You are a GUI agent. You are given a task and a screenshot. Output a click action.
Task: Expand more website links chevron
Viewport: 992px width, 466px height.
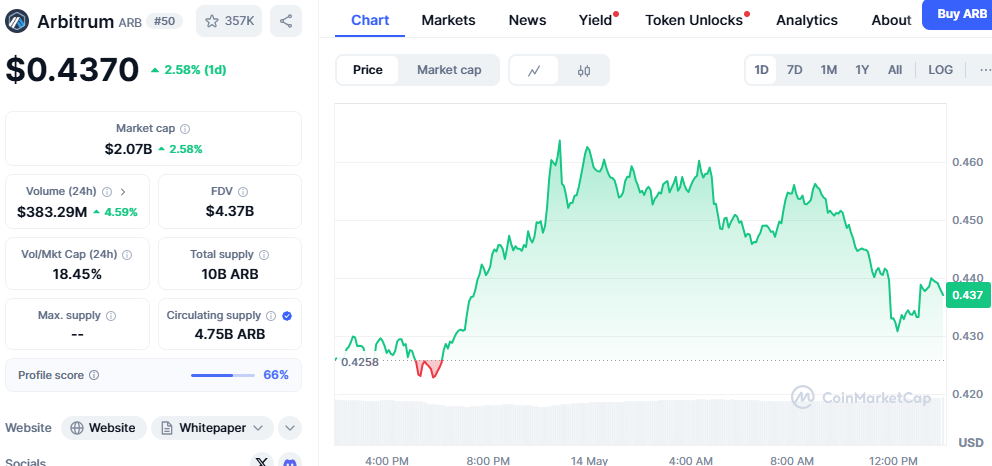[x=290, y=428]
